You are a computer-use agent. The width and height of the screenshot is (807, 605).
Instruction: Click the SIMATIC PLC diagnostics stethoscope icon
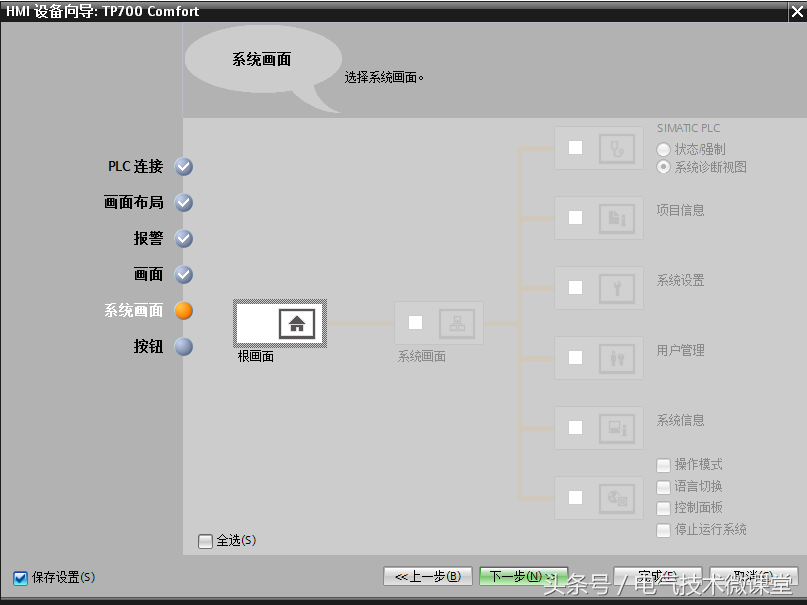point(617,149)
